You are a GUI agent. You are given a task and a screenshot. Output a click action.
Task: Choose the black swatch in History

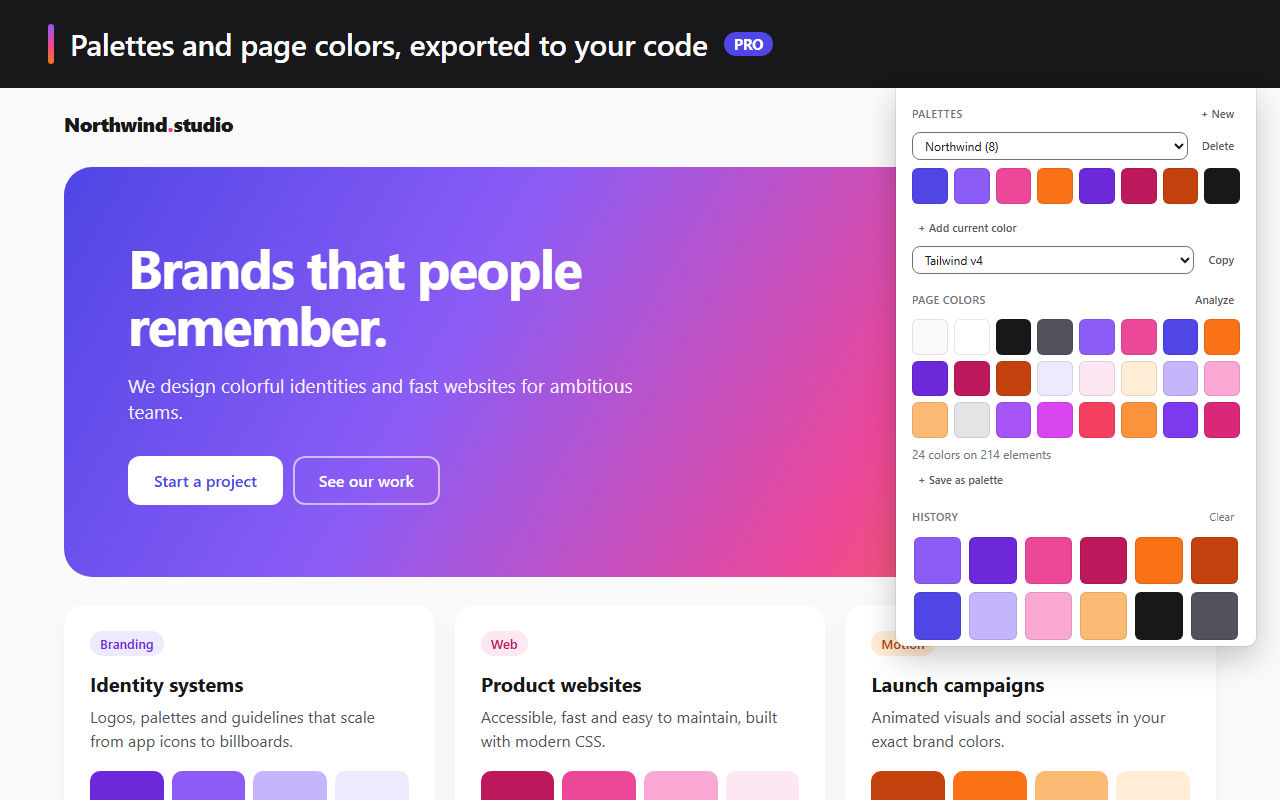pos(1159,616)
